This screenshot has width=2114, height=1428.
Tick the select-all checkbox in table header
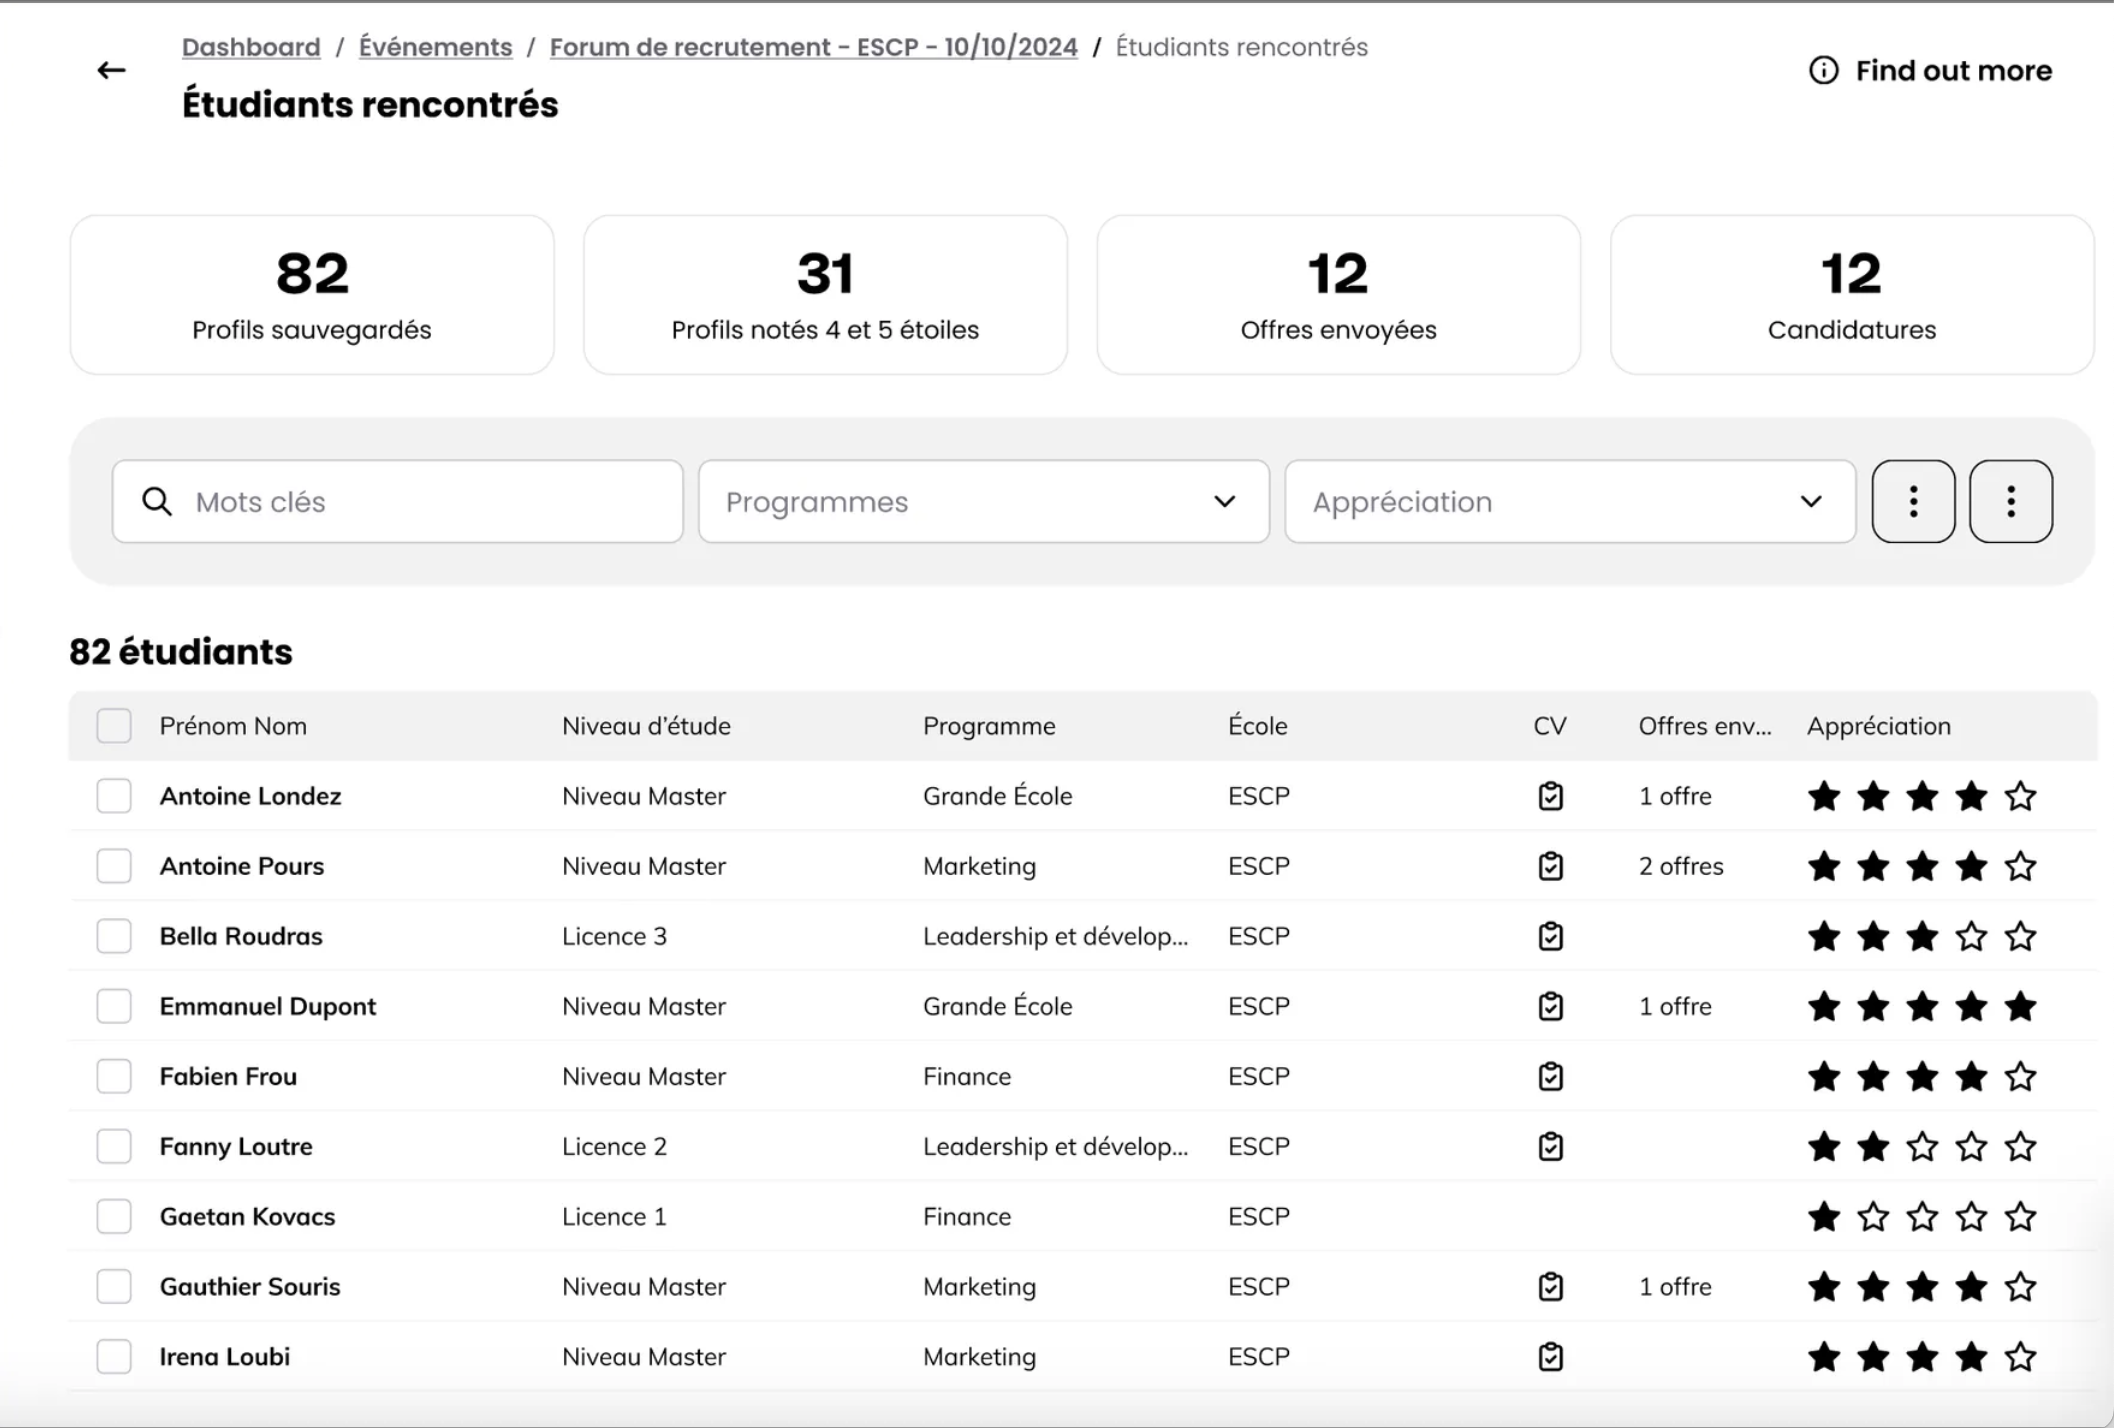[114, 726]
